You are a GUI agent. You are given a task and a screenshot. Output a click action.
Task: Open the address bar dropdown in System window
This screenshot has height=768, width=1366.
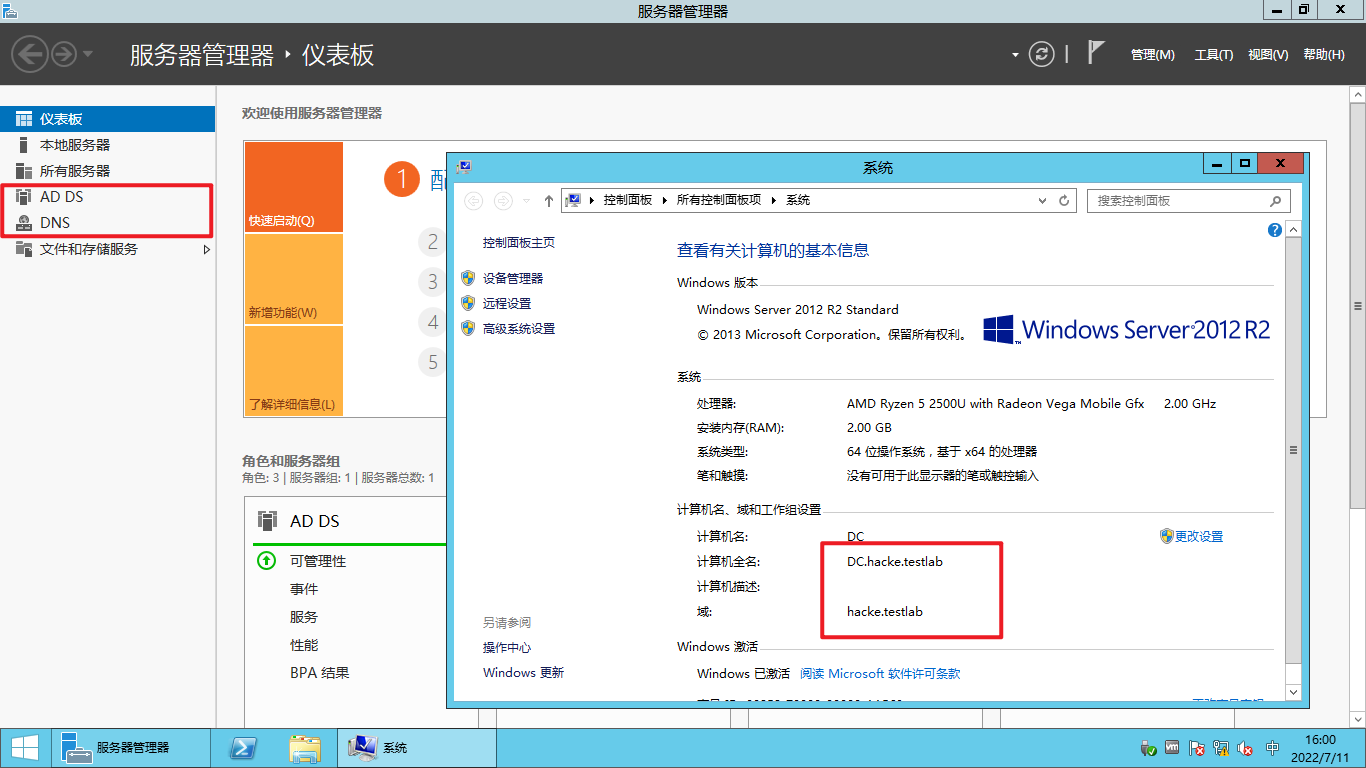1042,200
